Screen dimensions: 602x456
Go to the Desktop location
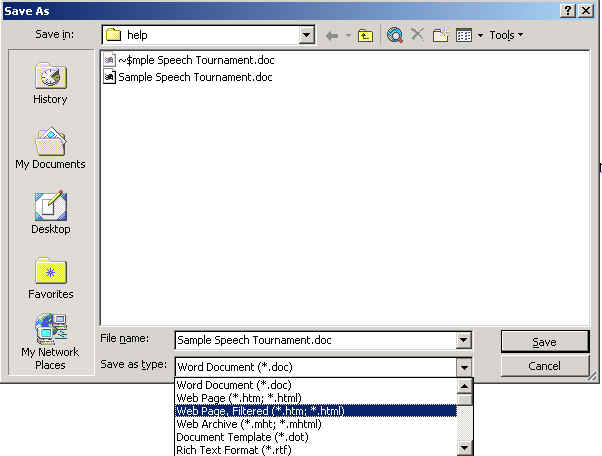(50, 213)
